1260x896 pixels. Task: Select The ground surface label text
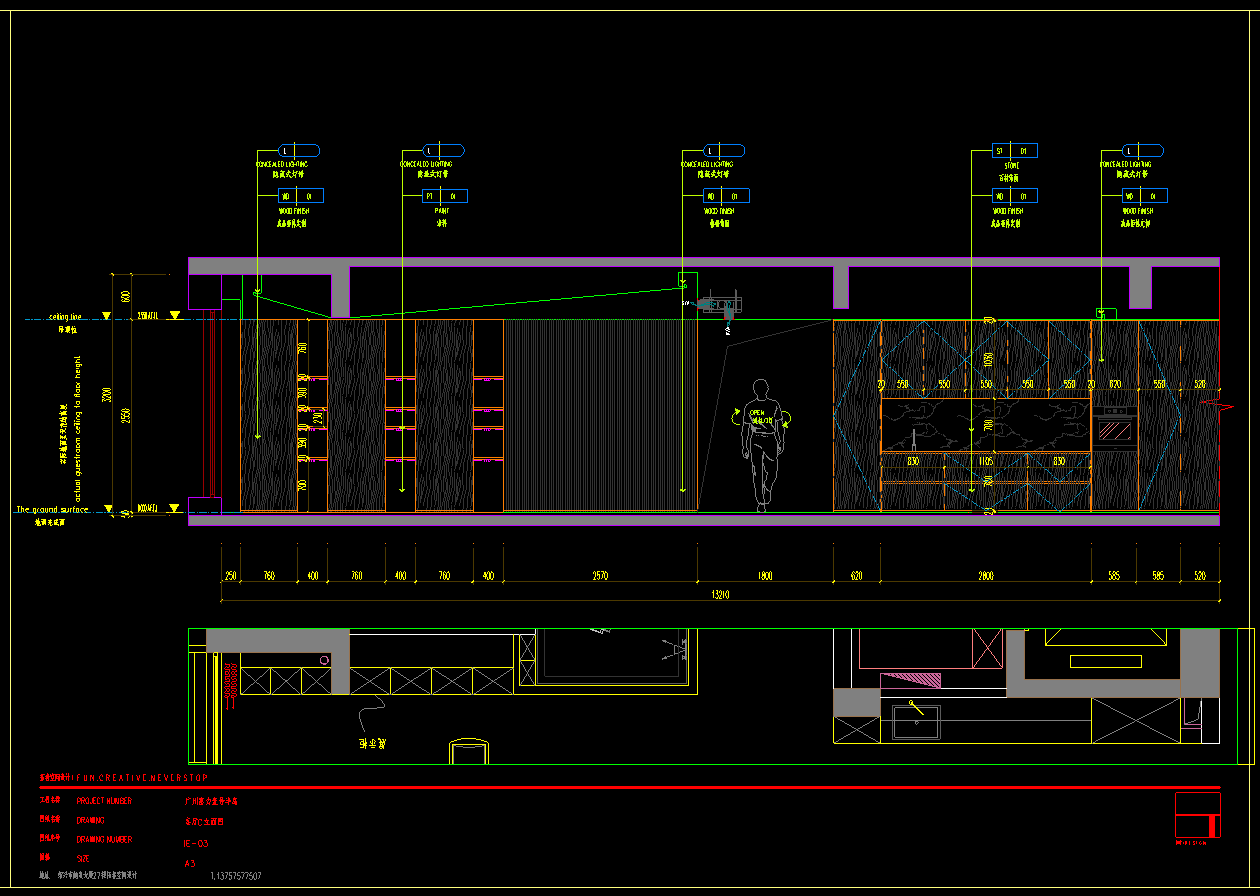pos(52,510)
